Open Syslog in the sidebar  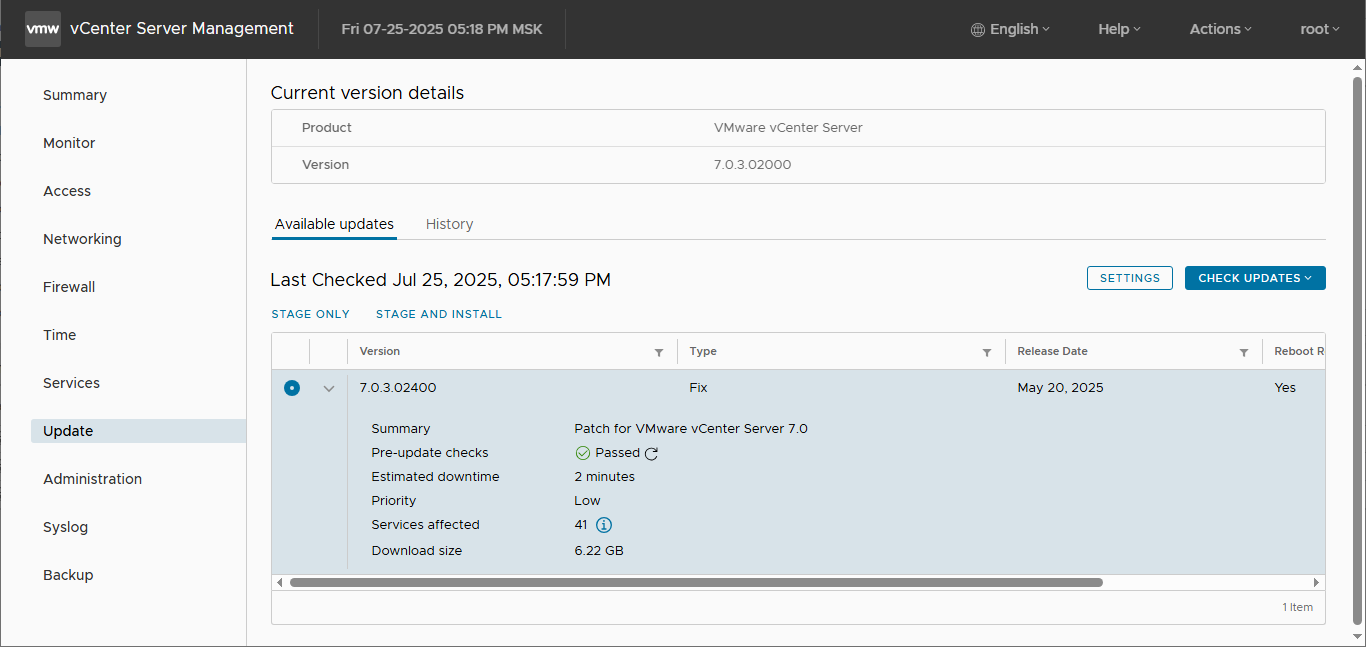pos(65,527)
